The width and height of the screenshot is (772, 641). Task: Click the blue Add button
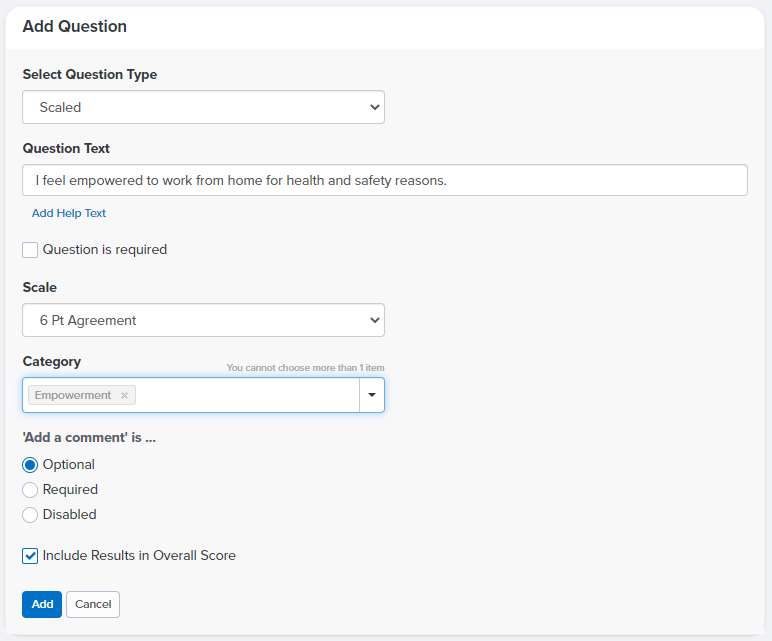click(42, 604)
